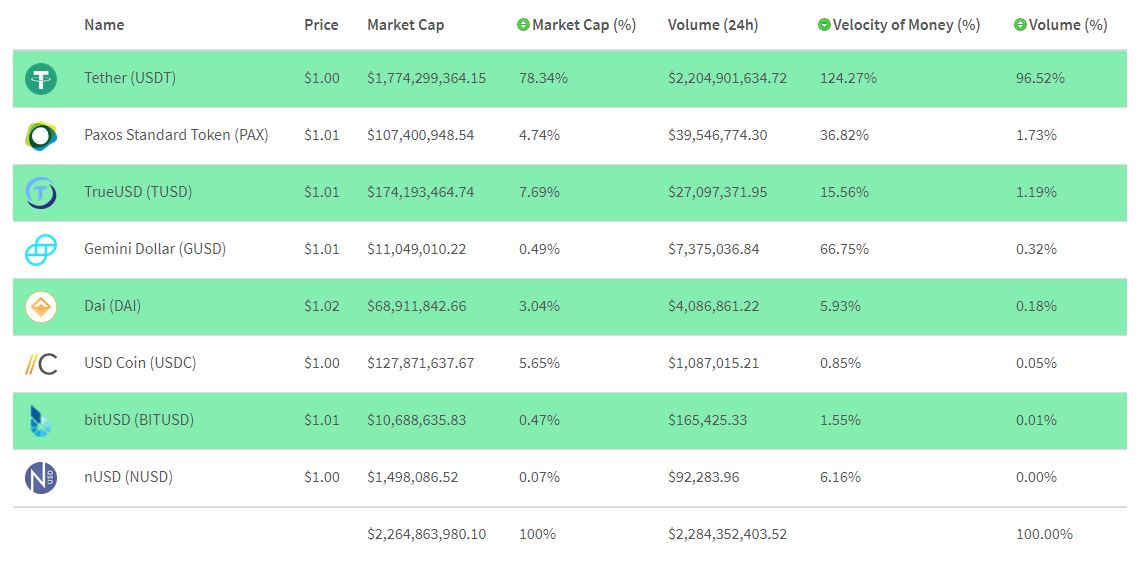The width and height of the screenshot is (1147, 562).
Task: Click the bitUSD coin logo
Action: click(x=41, y=421)
